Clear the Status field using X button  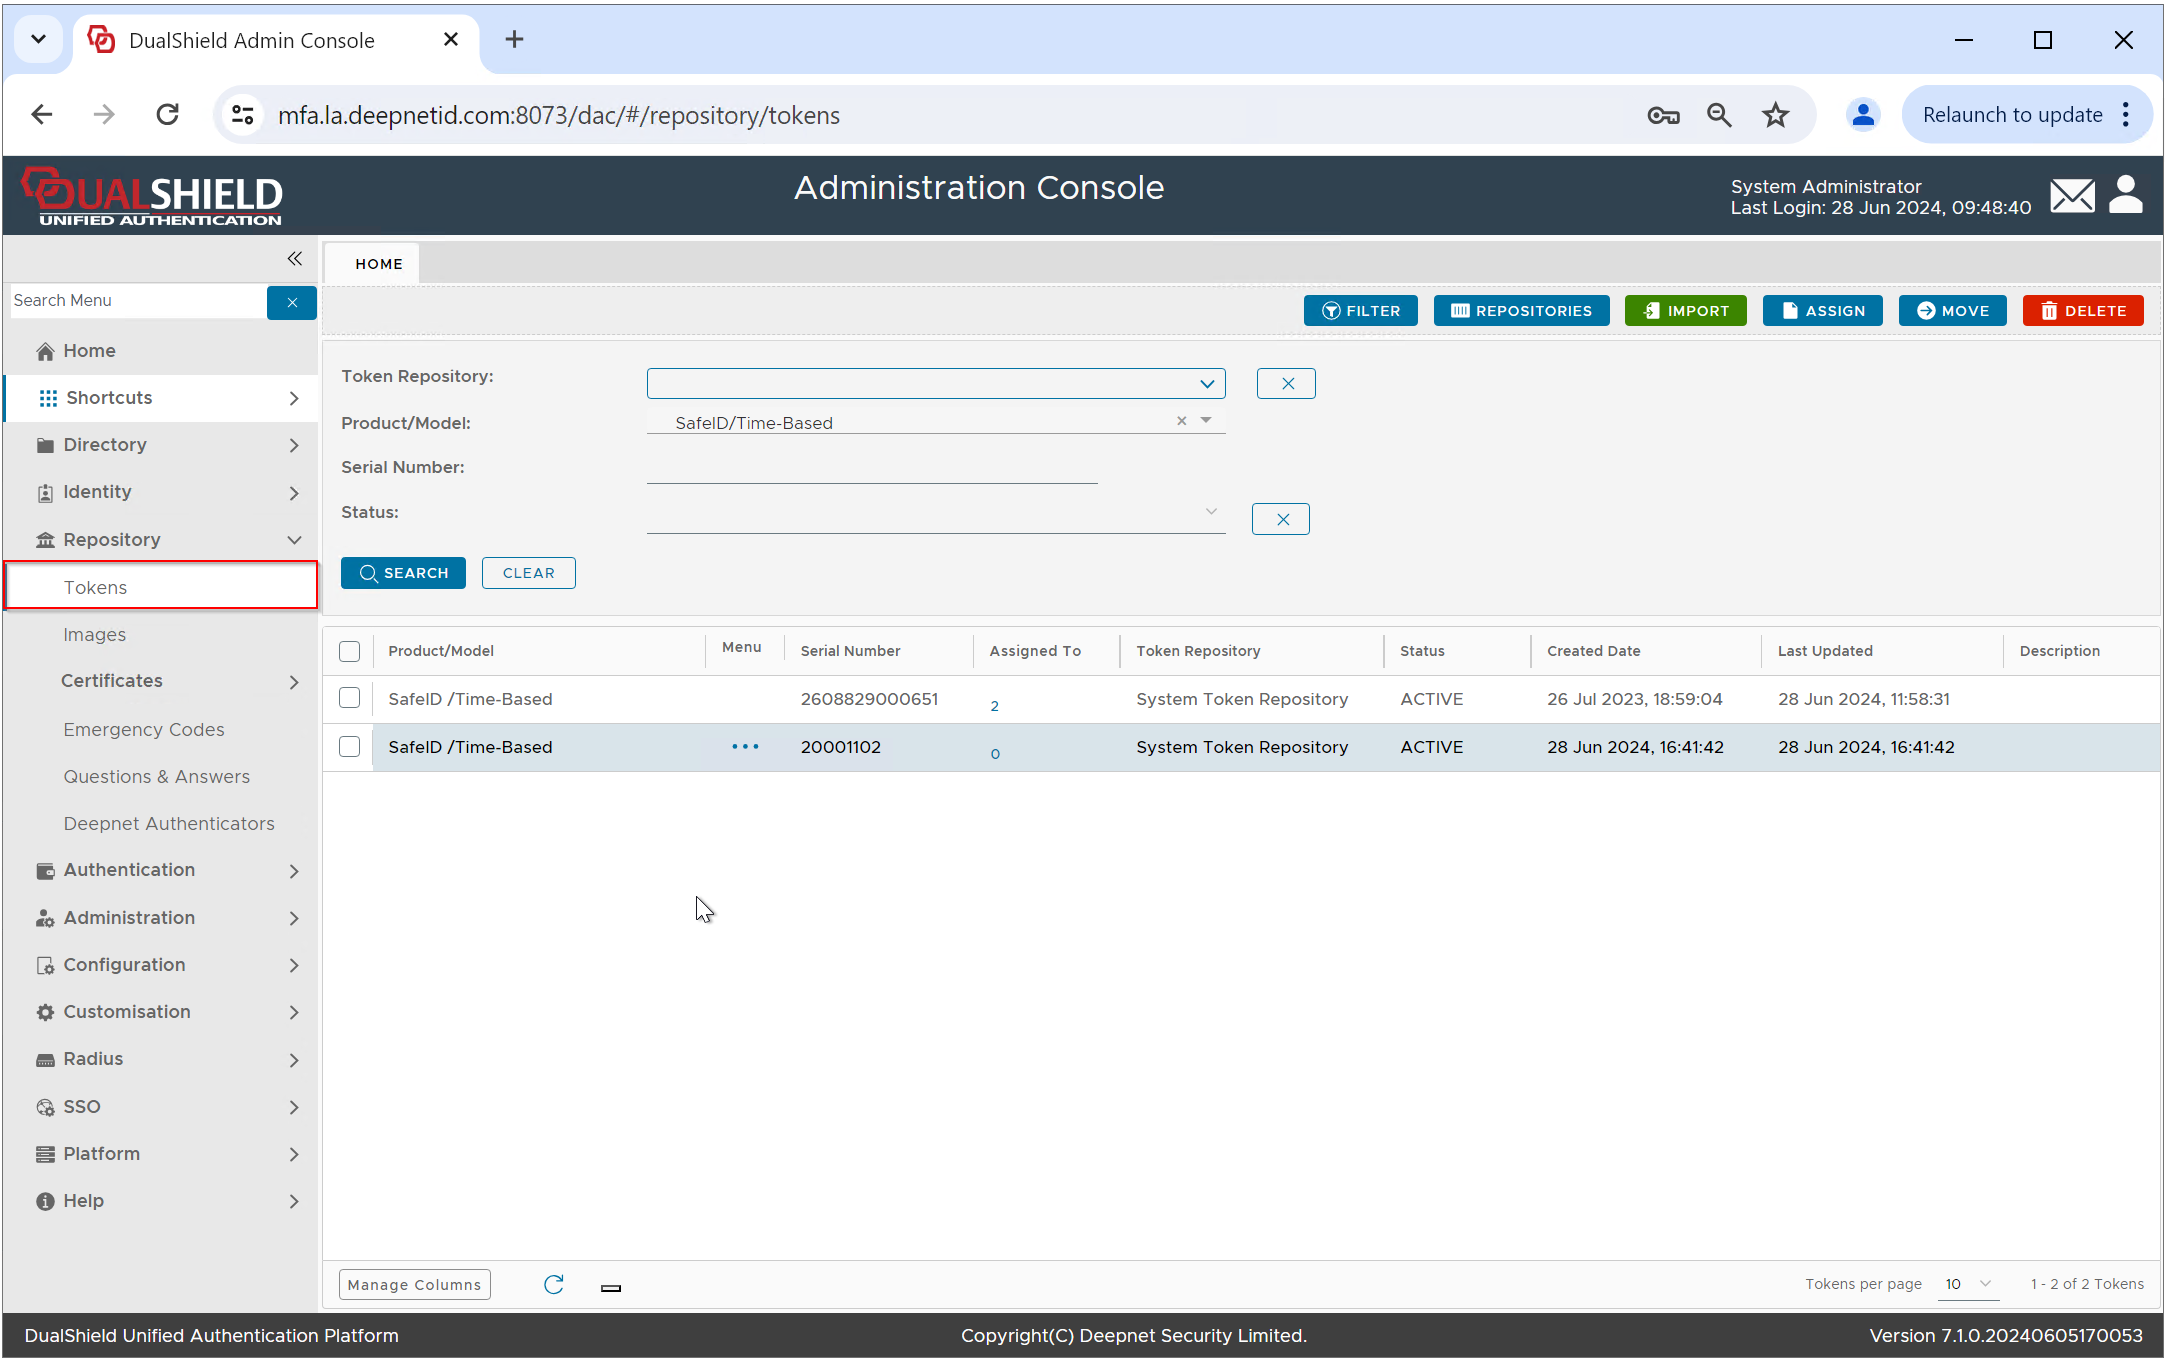(1281, 519)
